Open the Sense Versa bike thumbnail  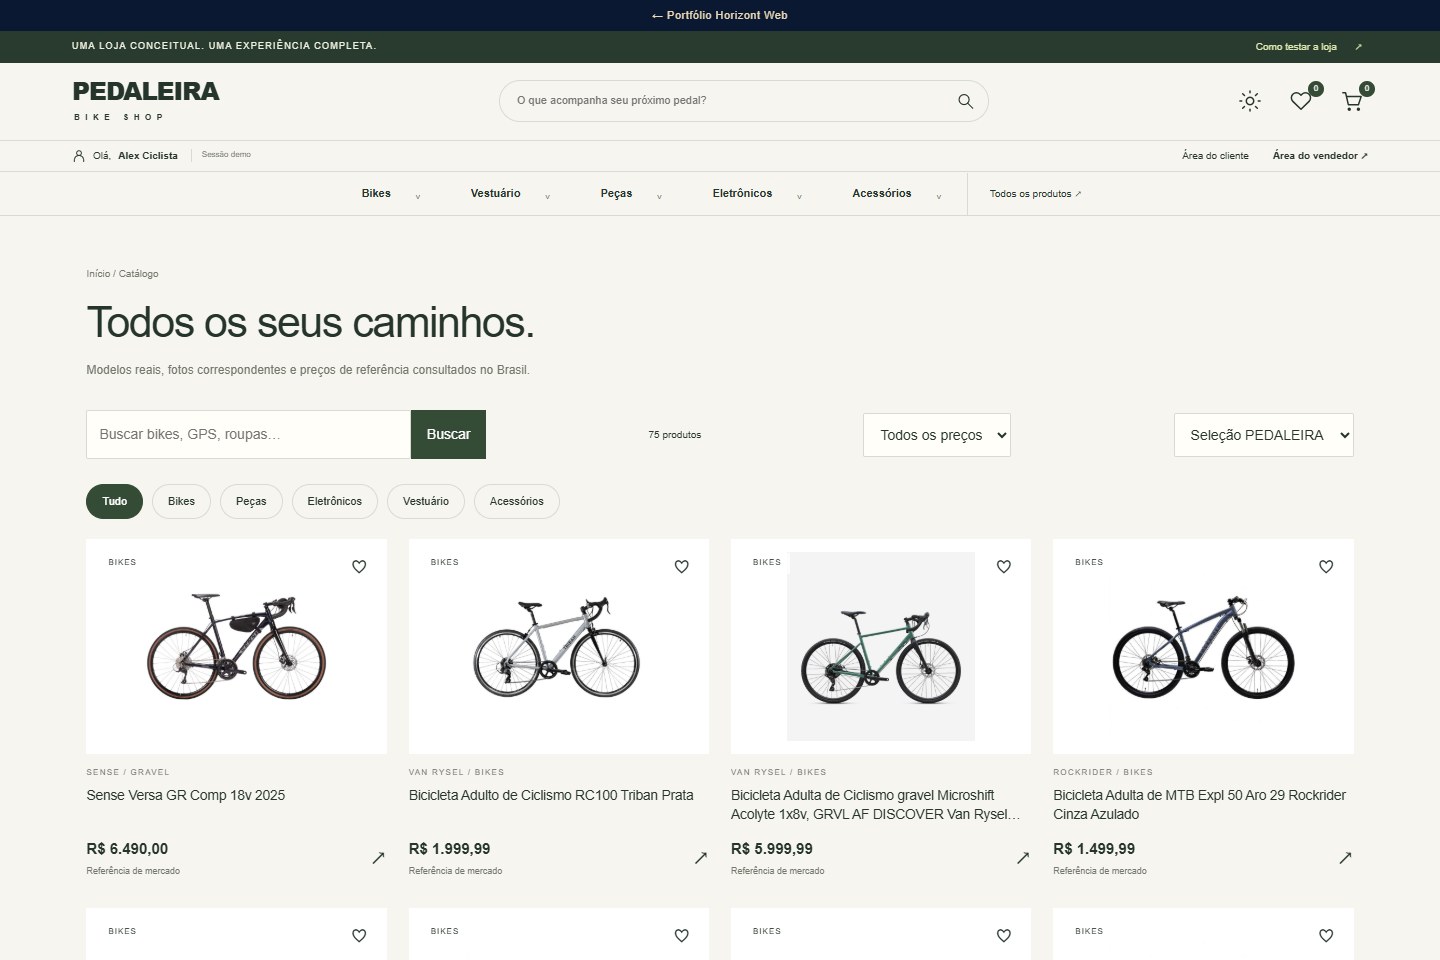pos(236,646)
